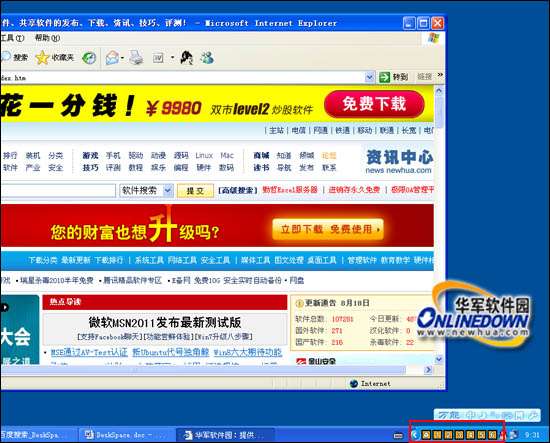Screen dimensions: 550x443
Task: Click the horse-head toolbar icon
Action: (187, 57)
